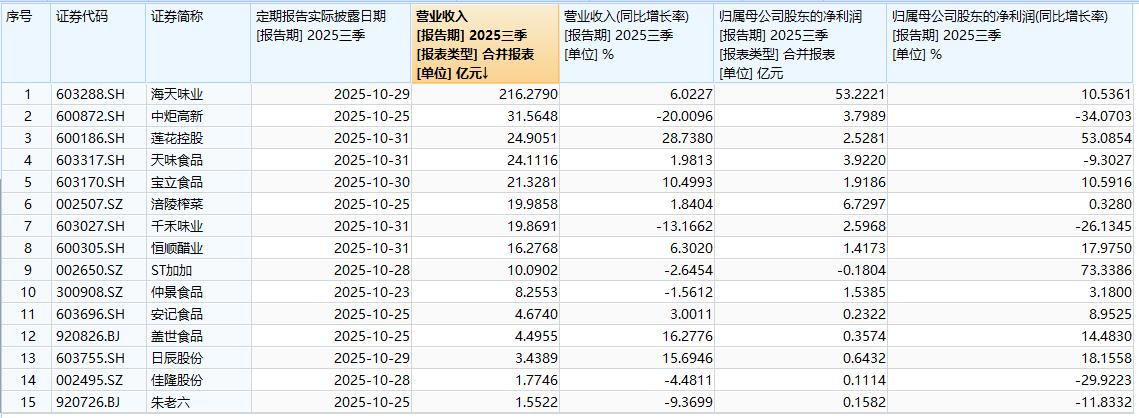Click the 2025-10-23 disclosure date cell

click(x=369, y=290)
